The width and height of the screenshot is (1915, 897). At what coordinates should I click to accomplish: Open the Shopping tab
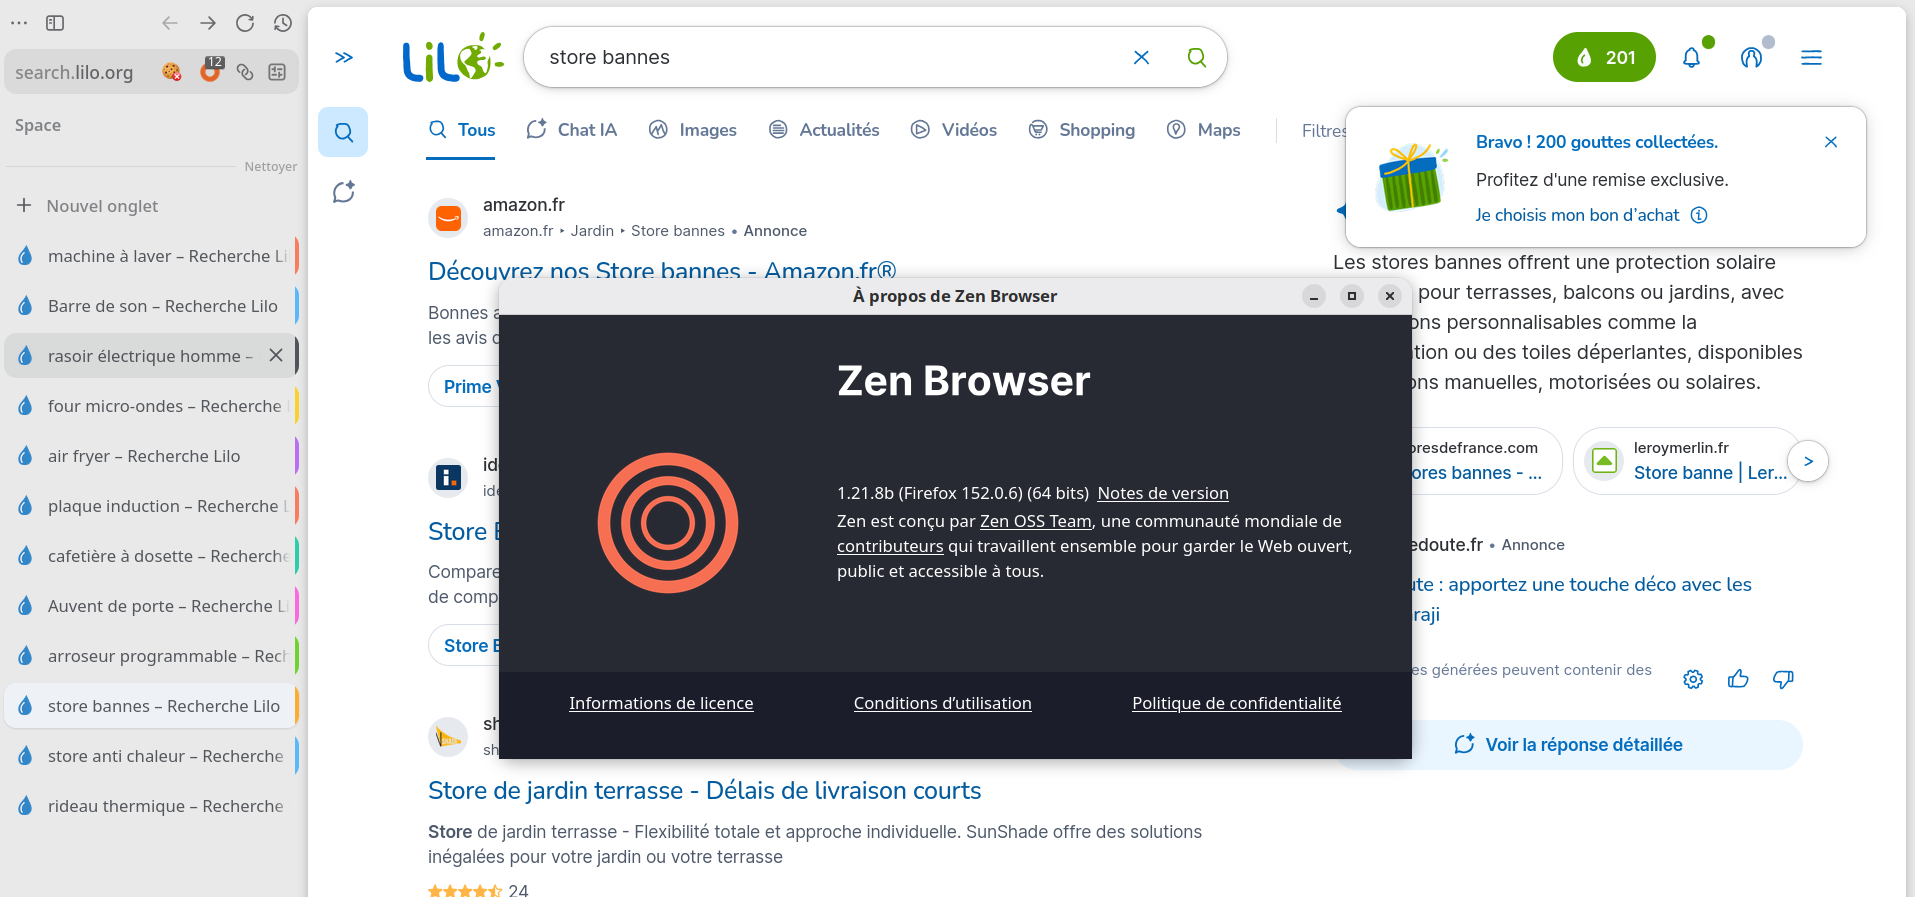pyautogui.click(x=1082, y=130)
